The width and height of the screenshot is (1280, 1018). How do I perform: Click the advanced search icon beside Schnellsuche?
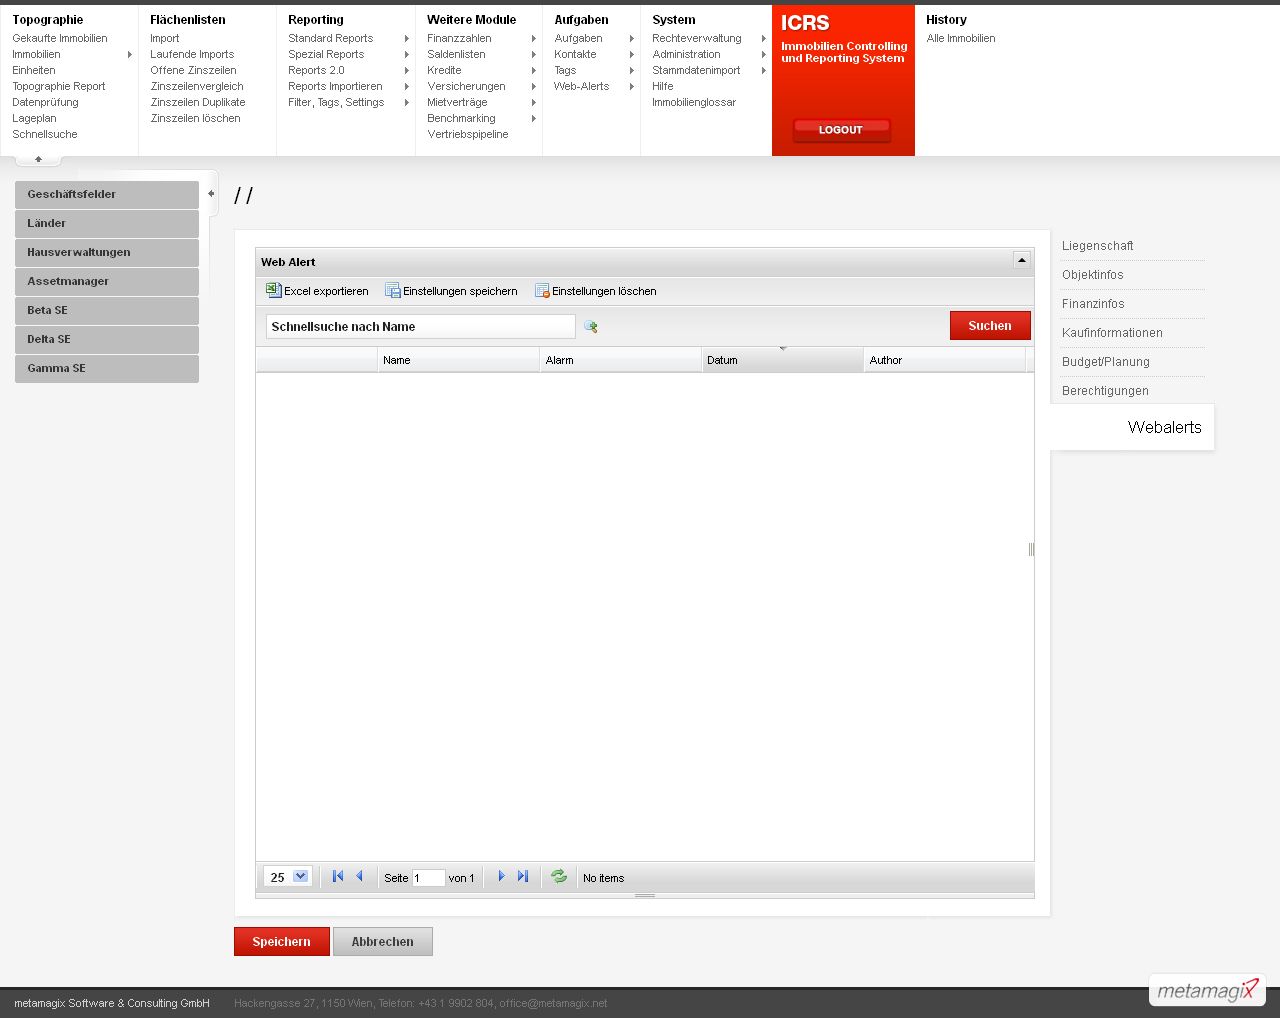590,326
